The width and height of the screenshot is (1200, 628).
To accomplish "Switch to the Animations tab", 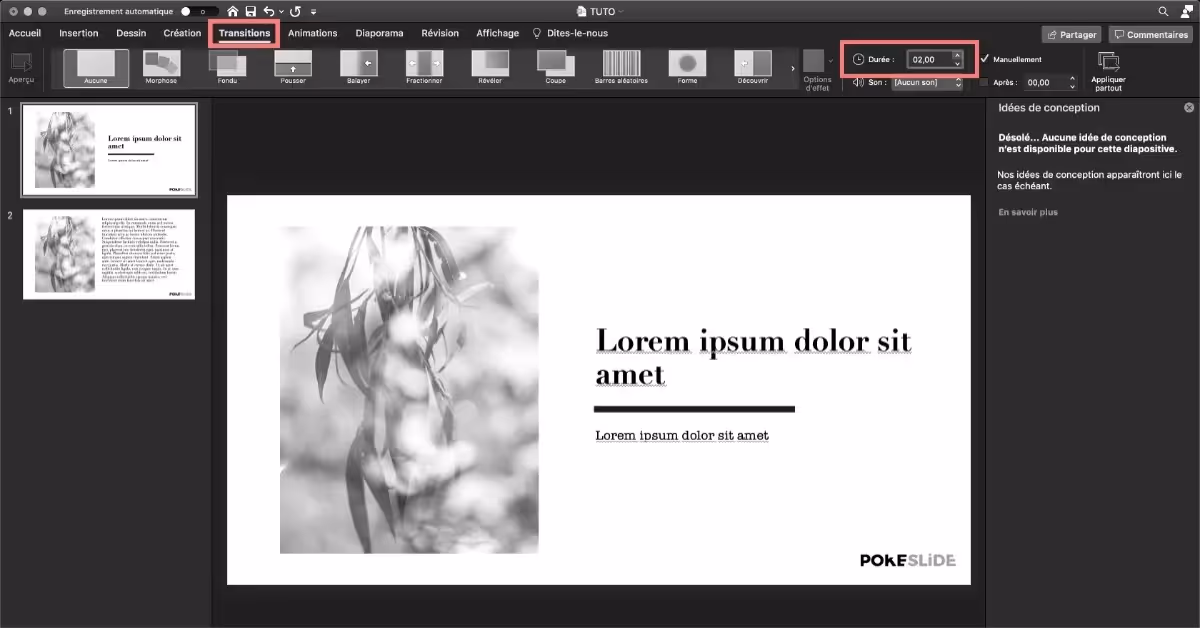I will [313, 32].
